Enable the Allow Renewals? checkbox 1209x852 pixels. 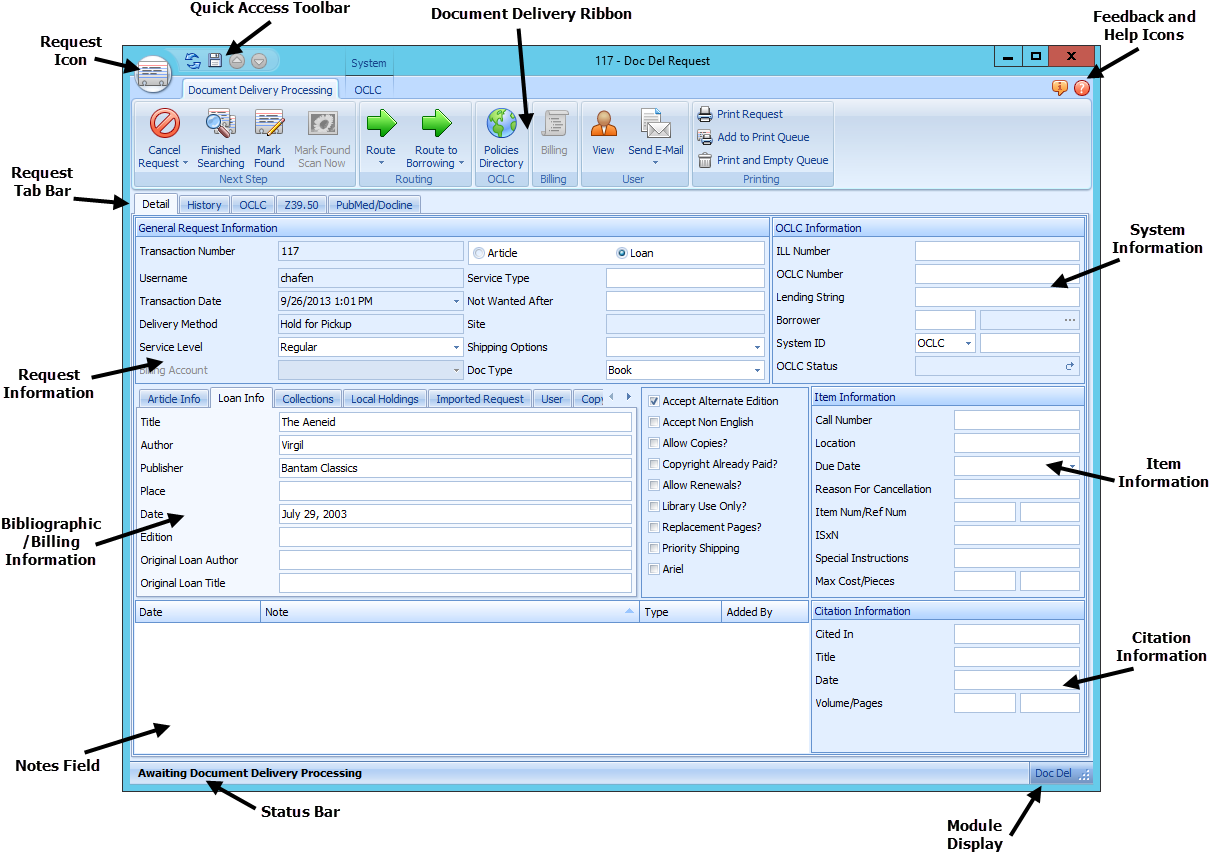pos(654,485)
